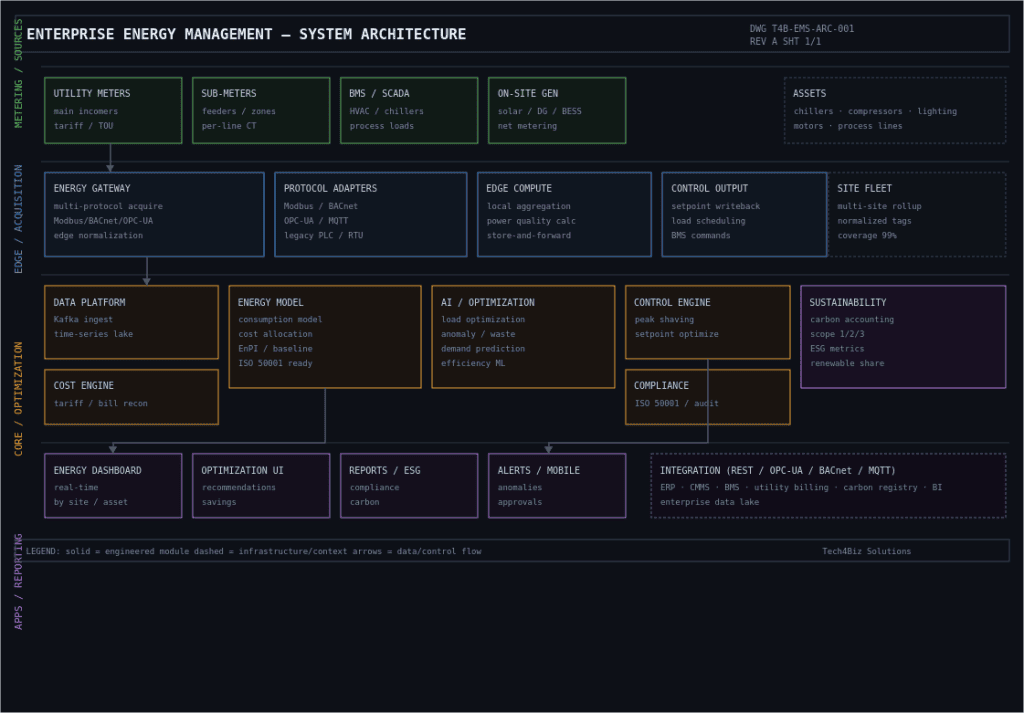Select the 'Kafka ingest' line
The width and height of the screenshot is (1024, 713).
coord(83,319)
